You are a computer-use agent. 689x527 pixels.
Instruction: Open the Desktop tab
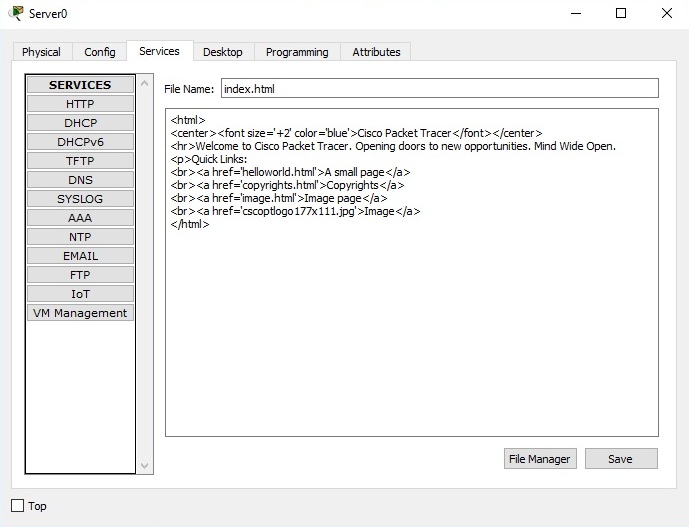pyautogui.click(x=223, y=52)
